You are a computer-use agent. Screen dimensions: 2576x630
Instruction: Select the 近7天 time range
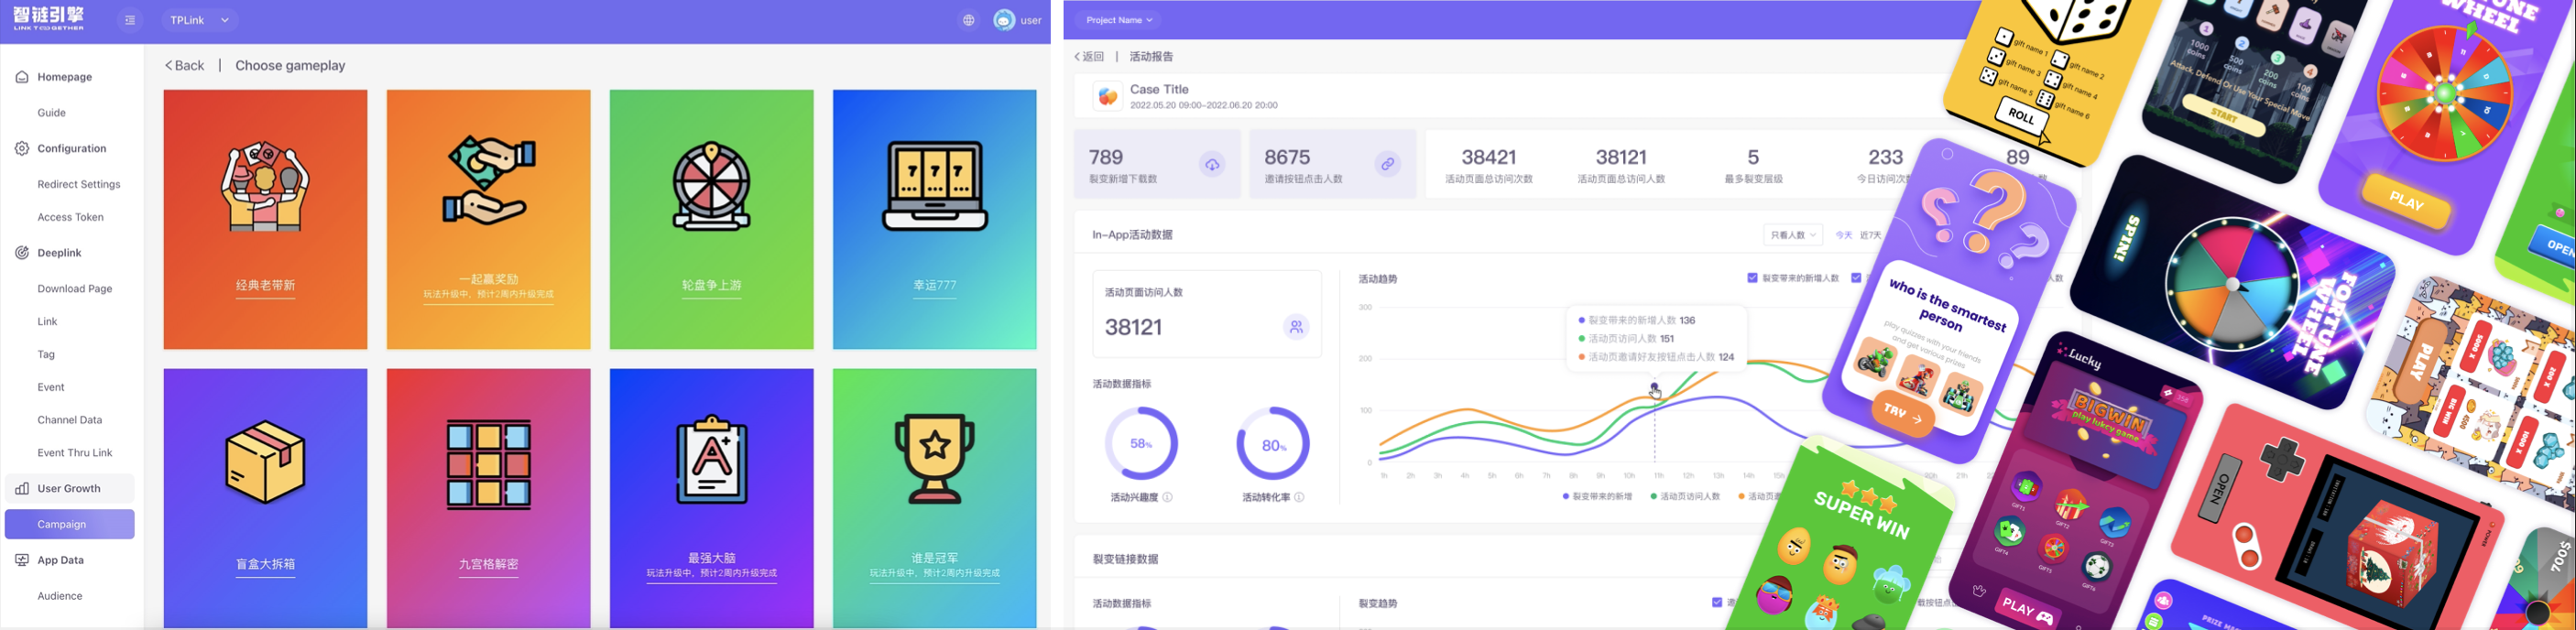[x=1870, y=235]
